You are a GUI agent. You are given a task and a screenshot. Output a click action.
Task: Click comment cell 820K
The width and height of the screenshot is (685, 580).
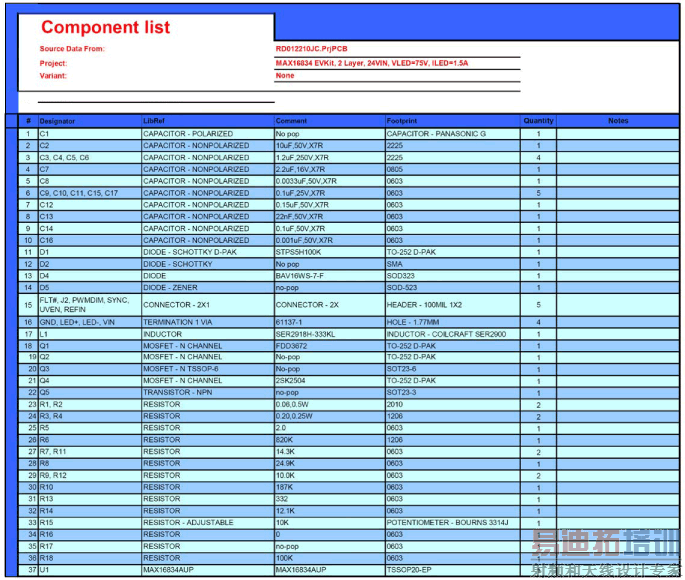(330, 440)
